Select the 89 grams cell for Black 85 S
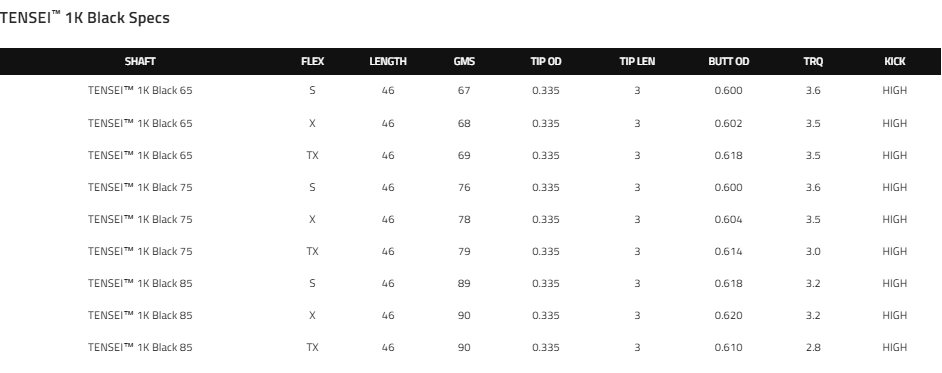 click(464, 284)
